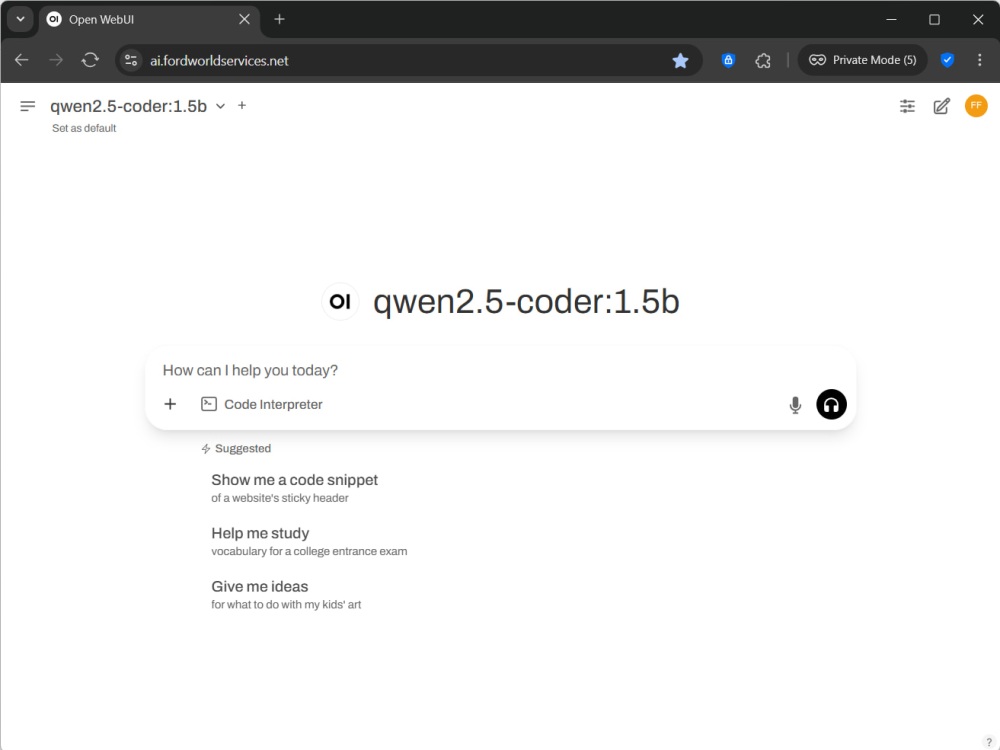Click the OI logo beside the model name
Image resolution: width=1000 pixels, height=750 pixels.
[340, 302]
